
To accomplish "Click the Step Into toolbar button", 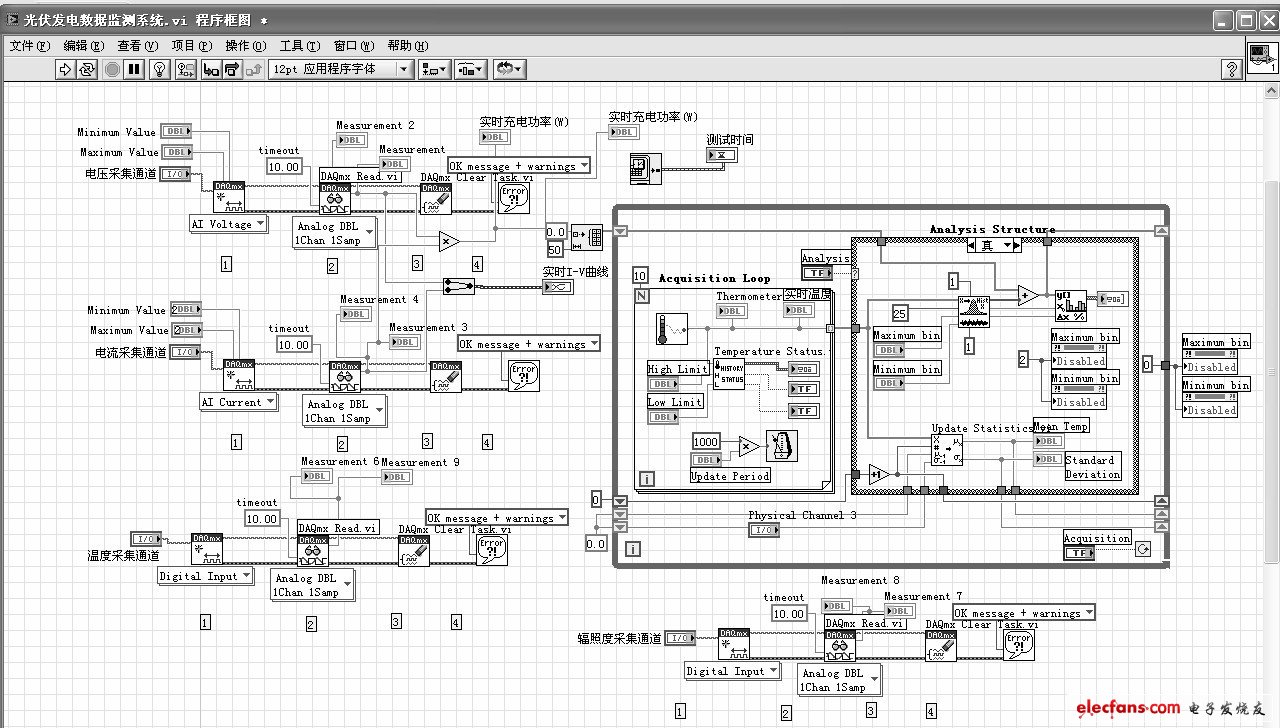I will pos(210,69).
